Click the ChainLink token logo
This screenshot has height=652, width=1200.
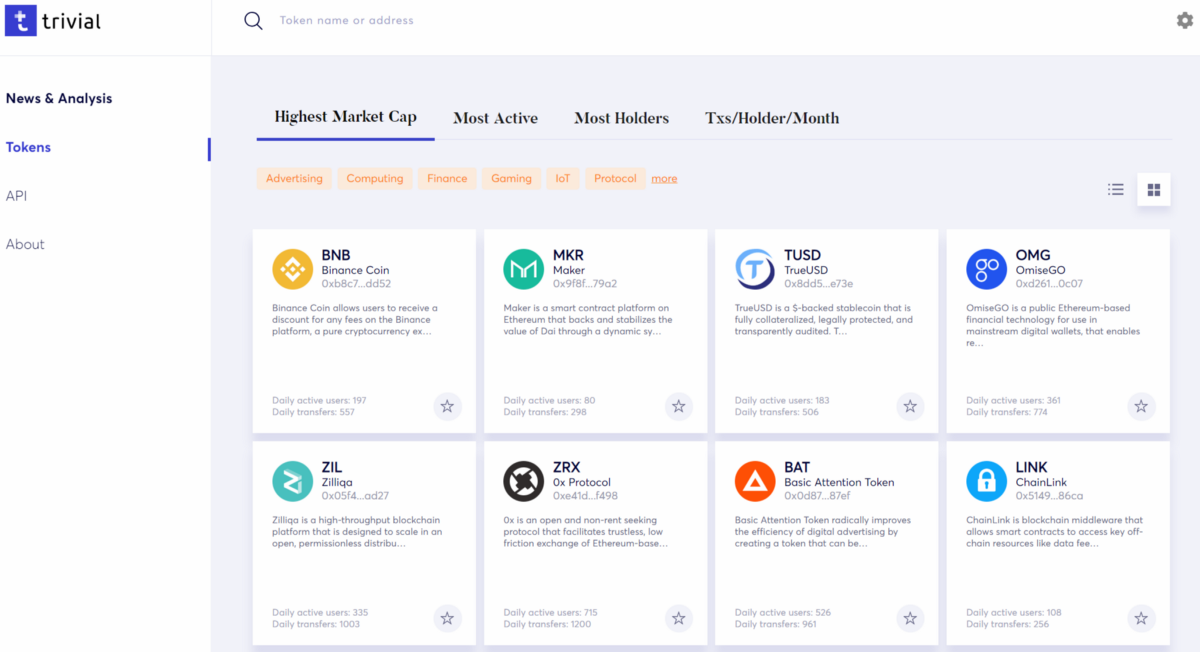click(x=987, y=481)
